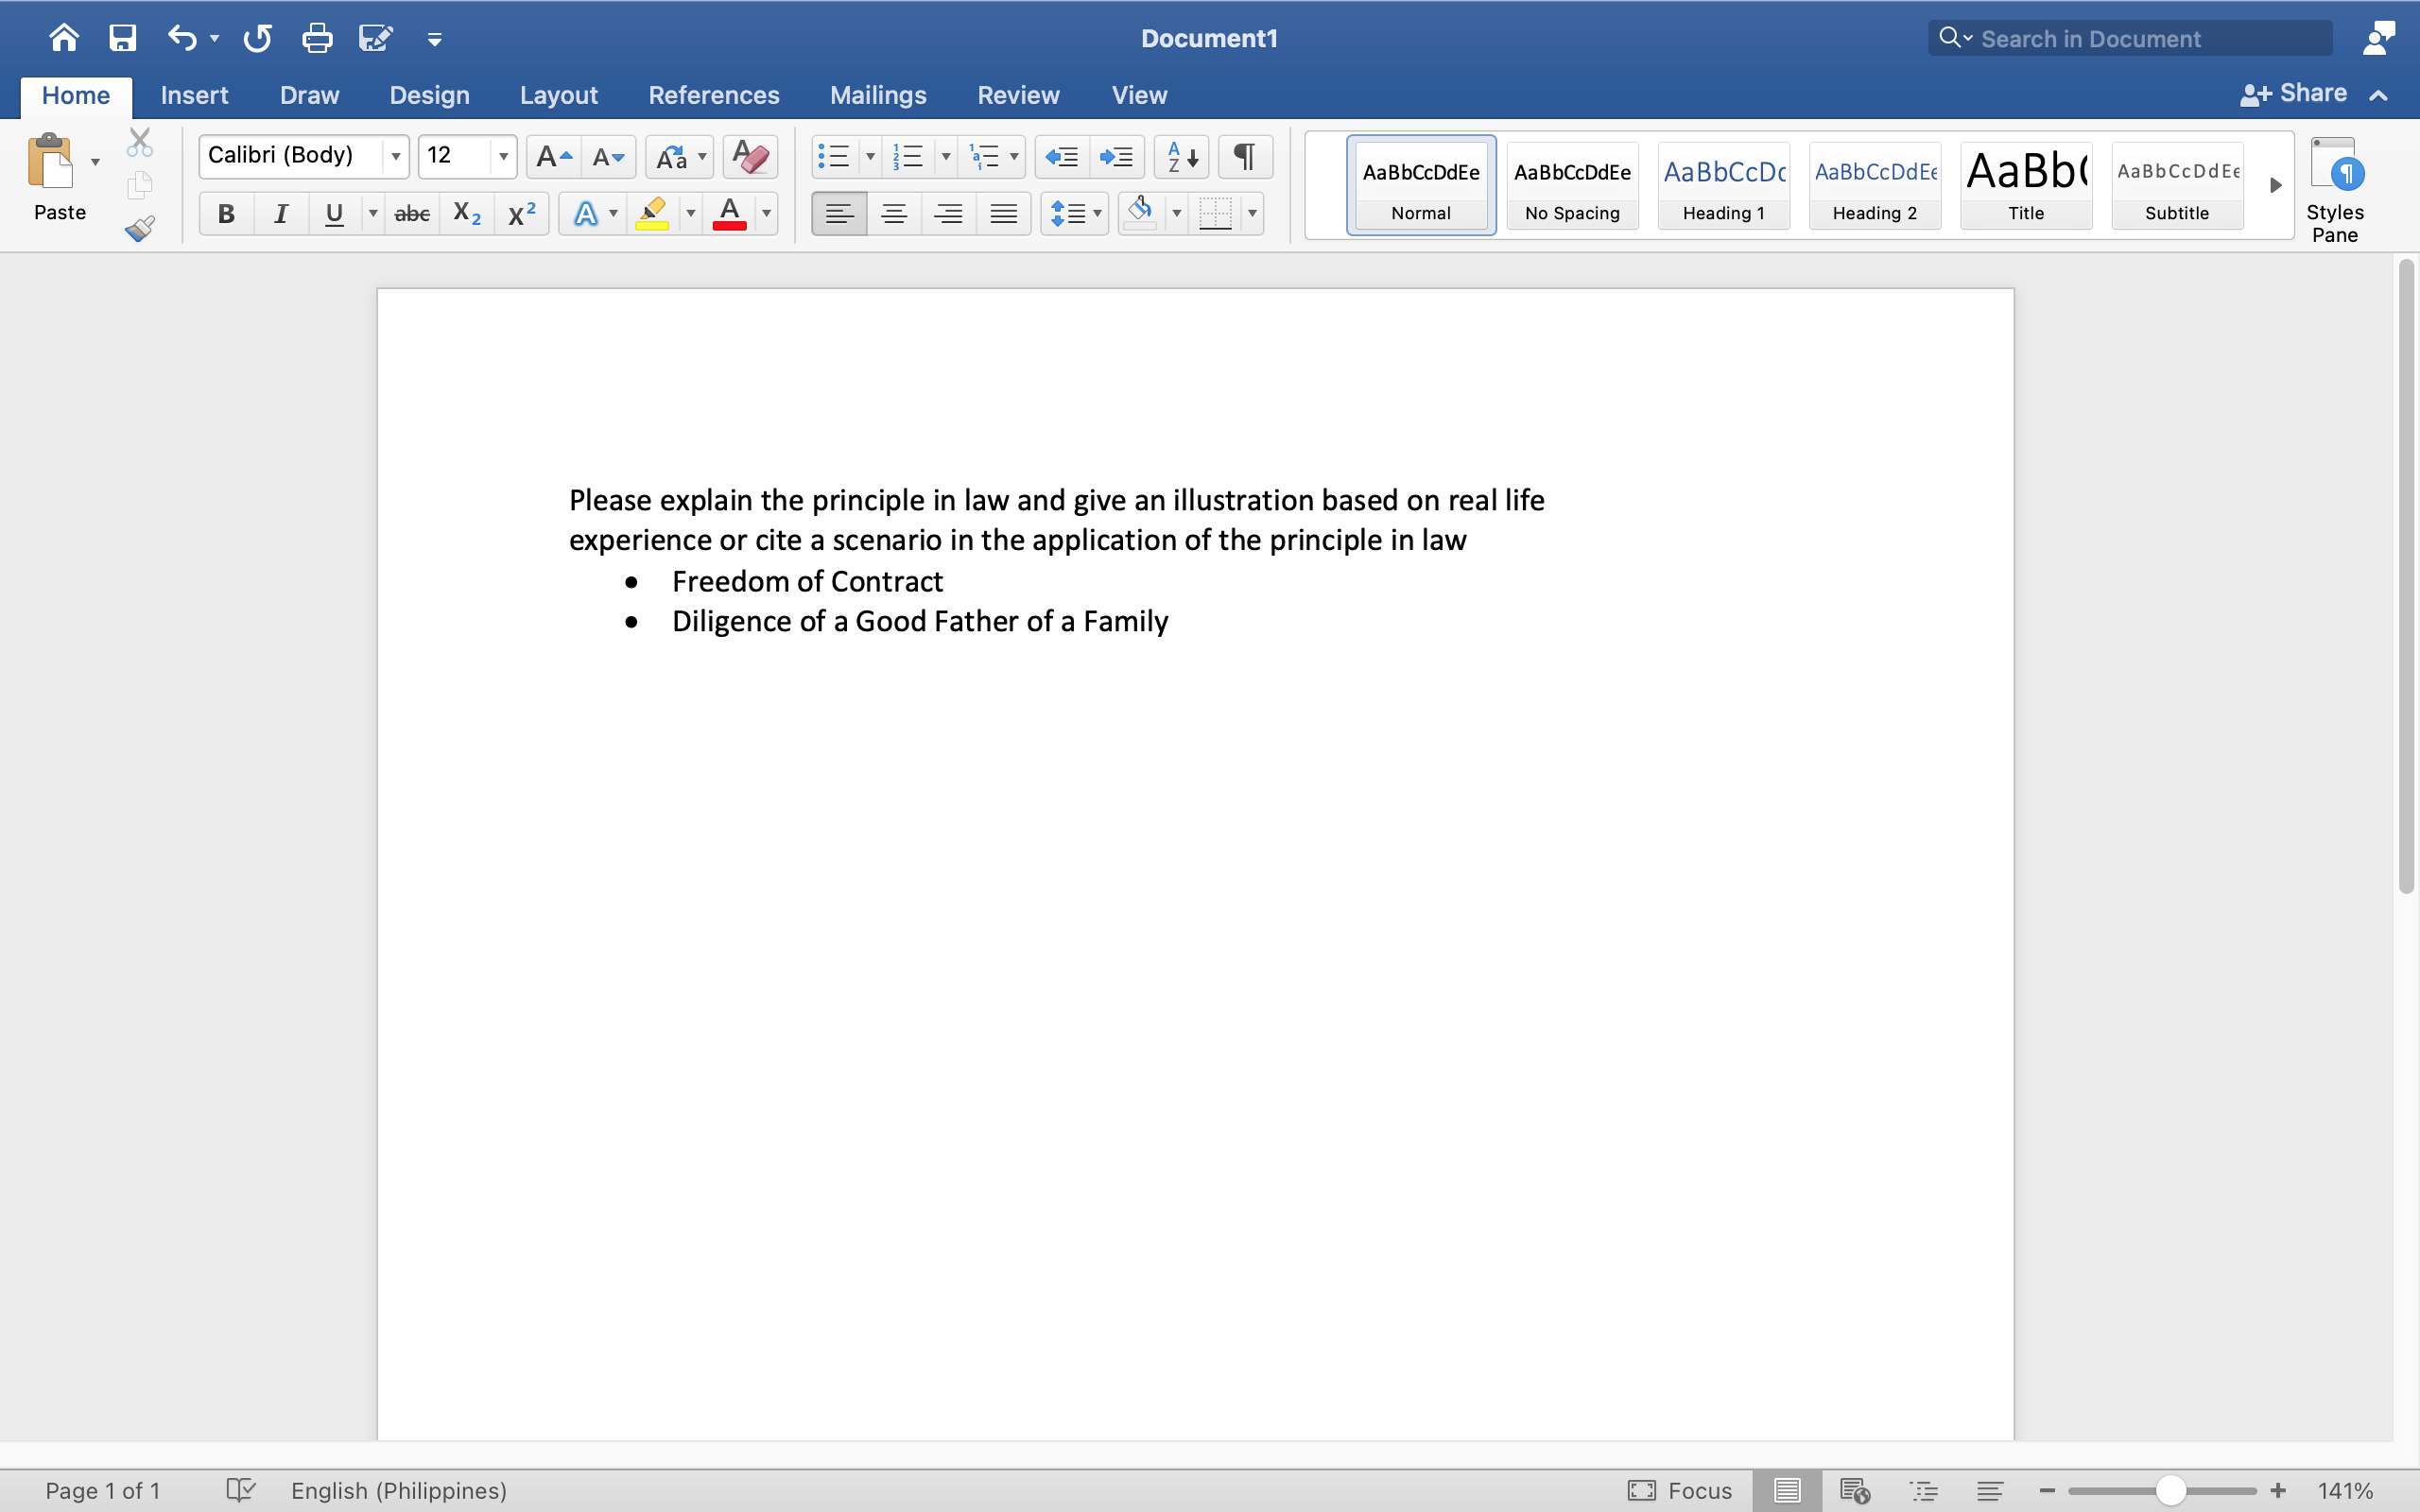
Task: Cut selection using the scissors icon
Action: tap(140, 140)
